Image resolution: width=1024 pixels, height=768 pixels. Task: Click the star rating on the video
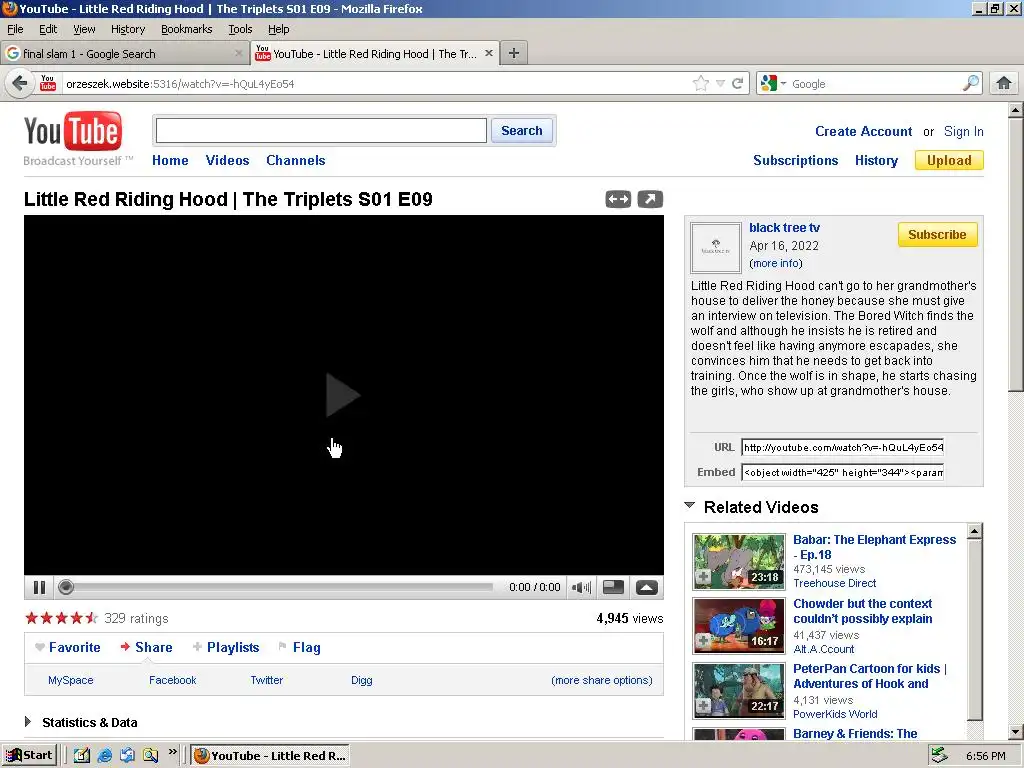[61, 618]
